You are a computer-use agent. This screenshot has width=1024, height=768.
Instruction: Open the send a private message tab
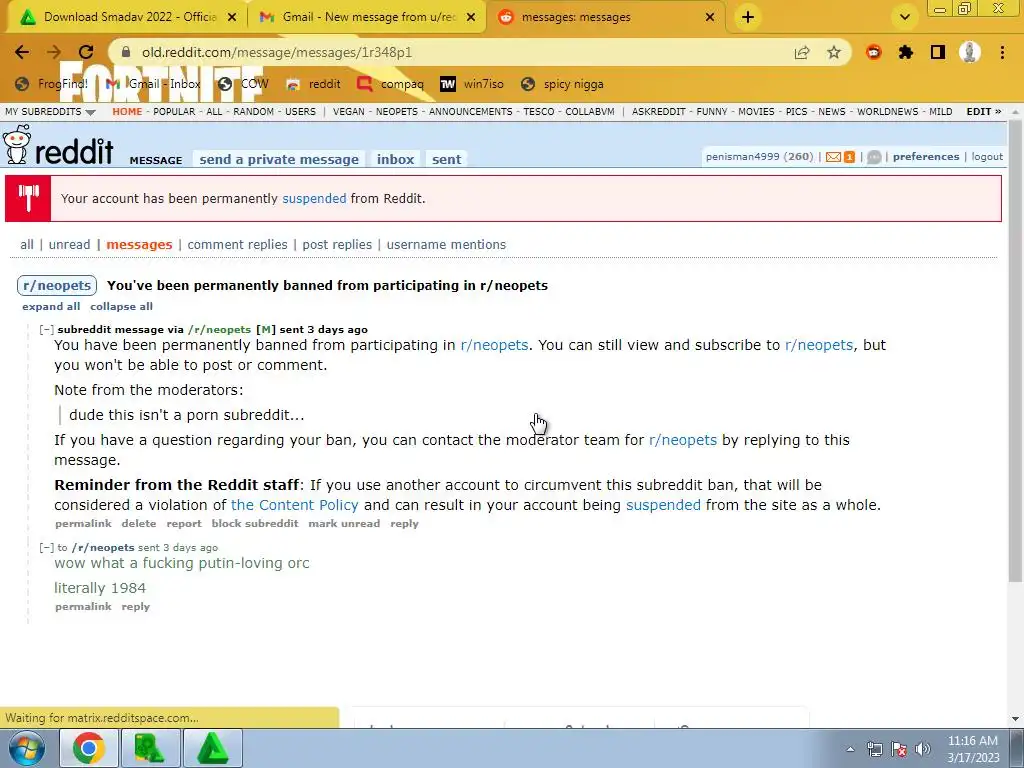279,159
